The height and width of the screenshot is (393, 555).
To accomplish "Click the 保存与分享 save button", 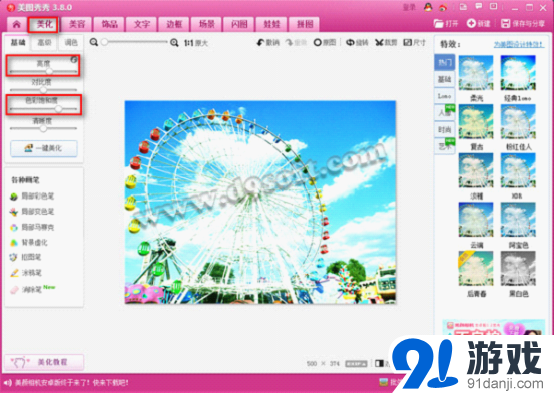I will click(523, 24).
